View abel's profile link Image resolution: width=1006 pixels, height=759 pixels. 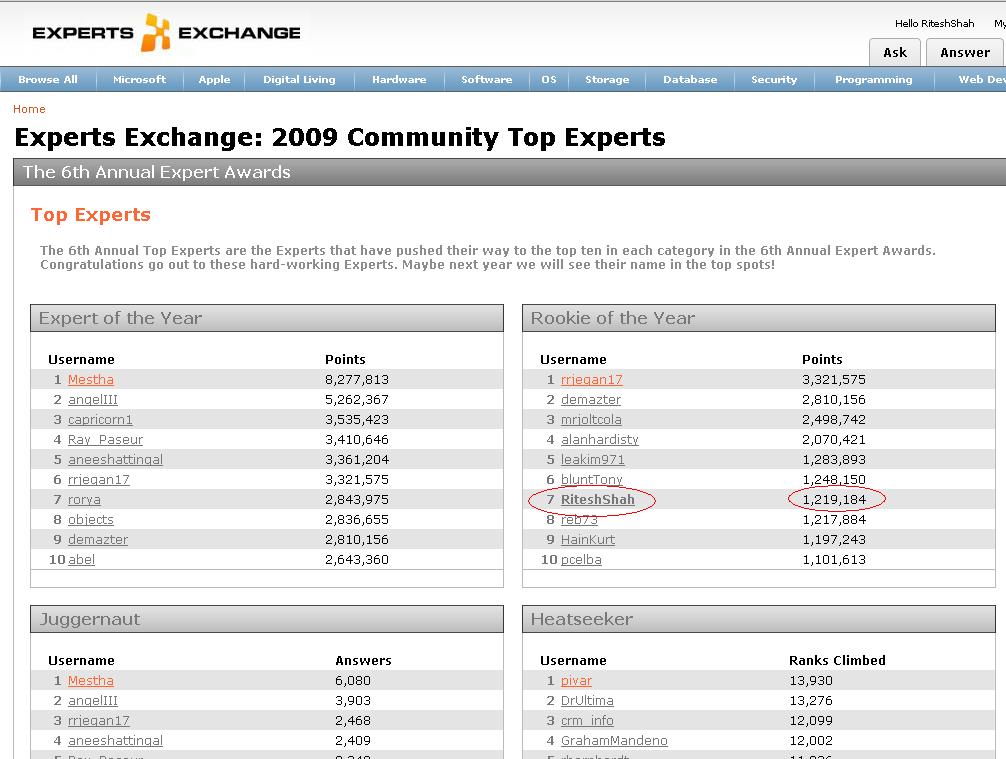pos(81,559)
